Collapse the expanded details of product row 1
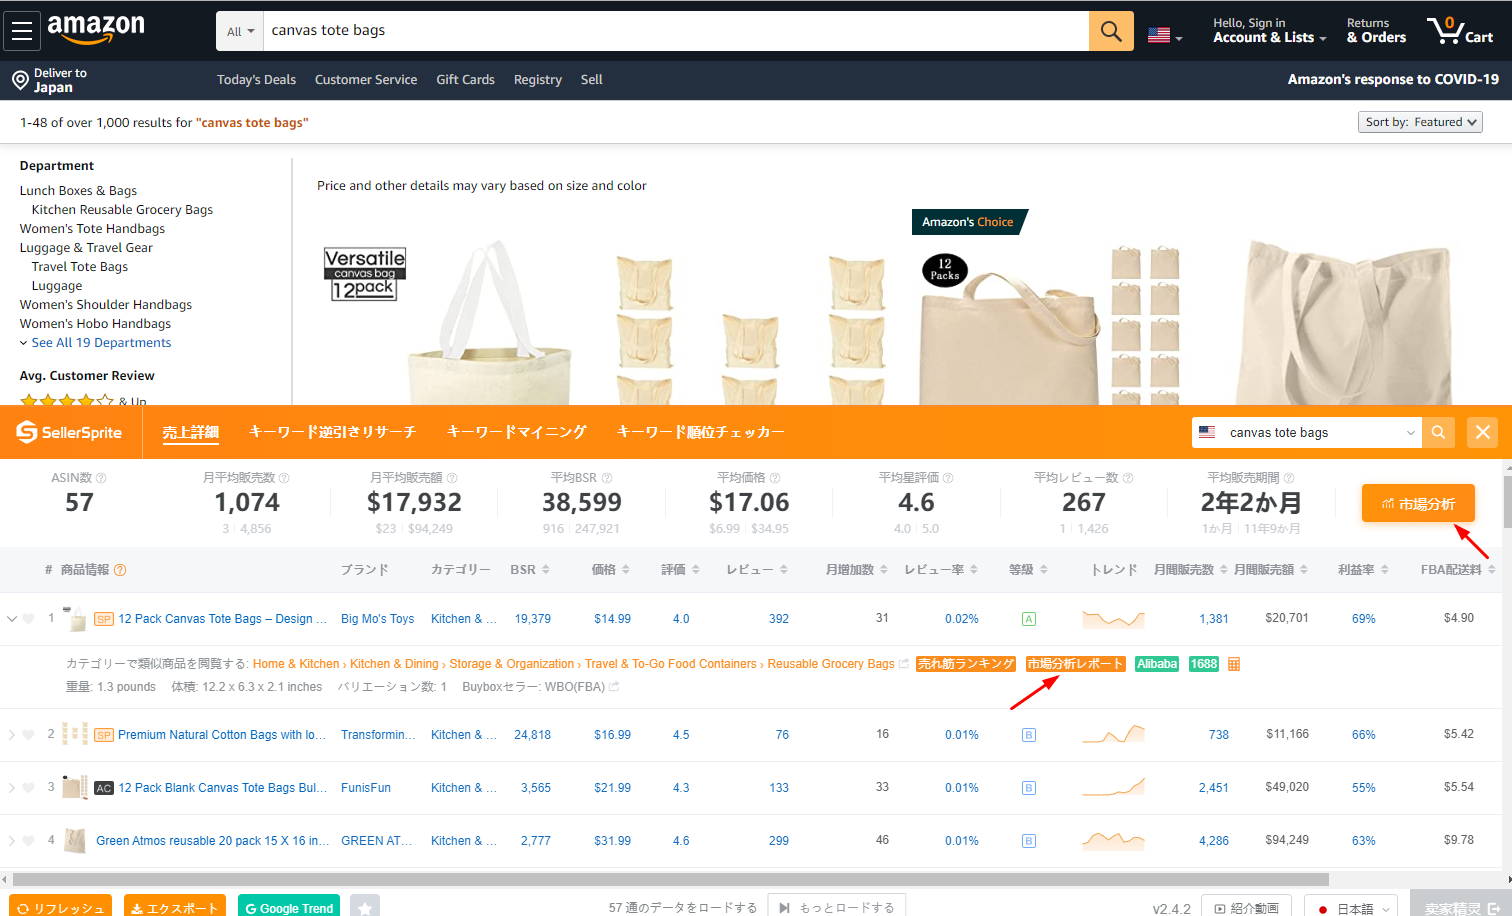1512x916 pixels. pyautogui.click(x=12, y=619)
